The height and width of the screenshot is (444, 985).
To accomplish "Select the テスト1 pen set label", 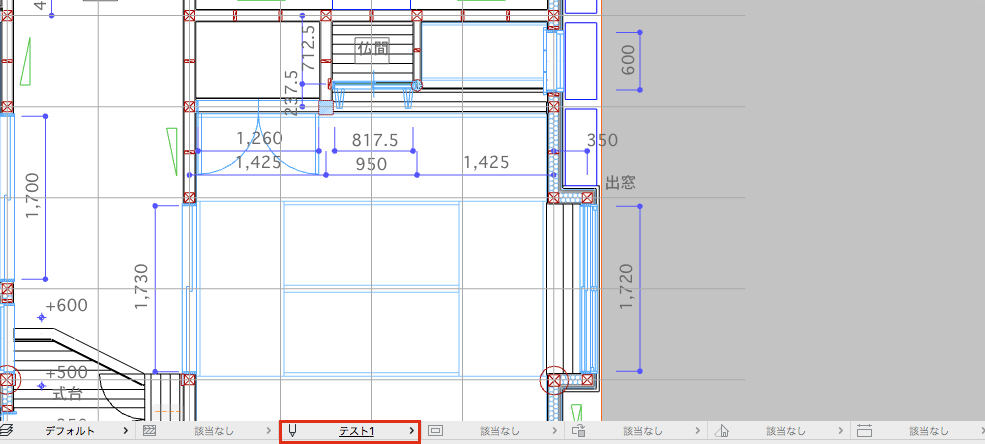I will [x=357, y=431].
